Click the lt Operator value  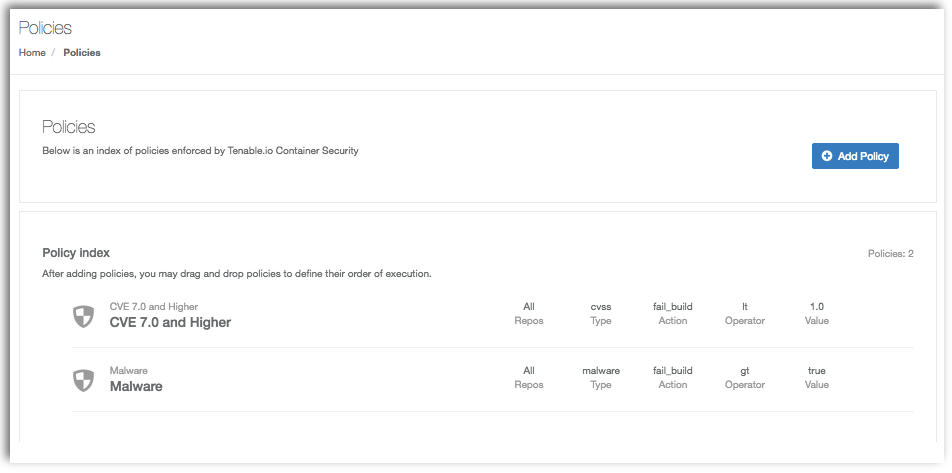coord(745,307)
